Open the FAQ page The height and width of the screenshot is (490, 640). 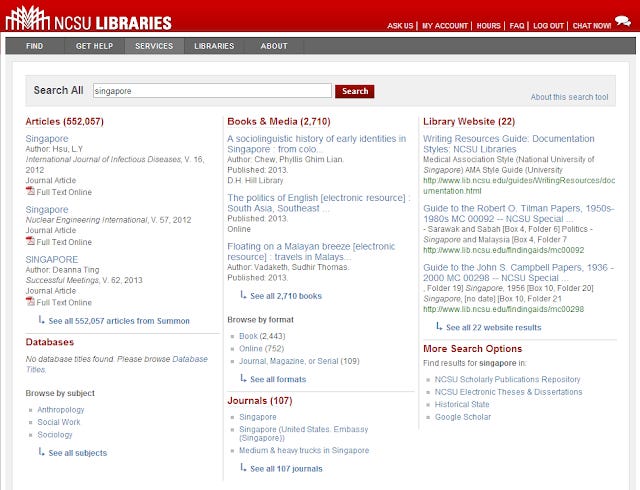pyautogui.click(x=517, y=26)
